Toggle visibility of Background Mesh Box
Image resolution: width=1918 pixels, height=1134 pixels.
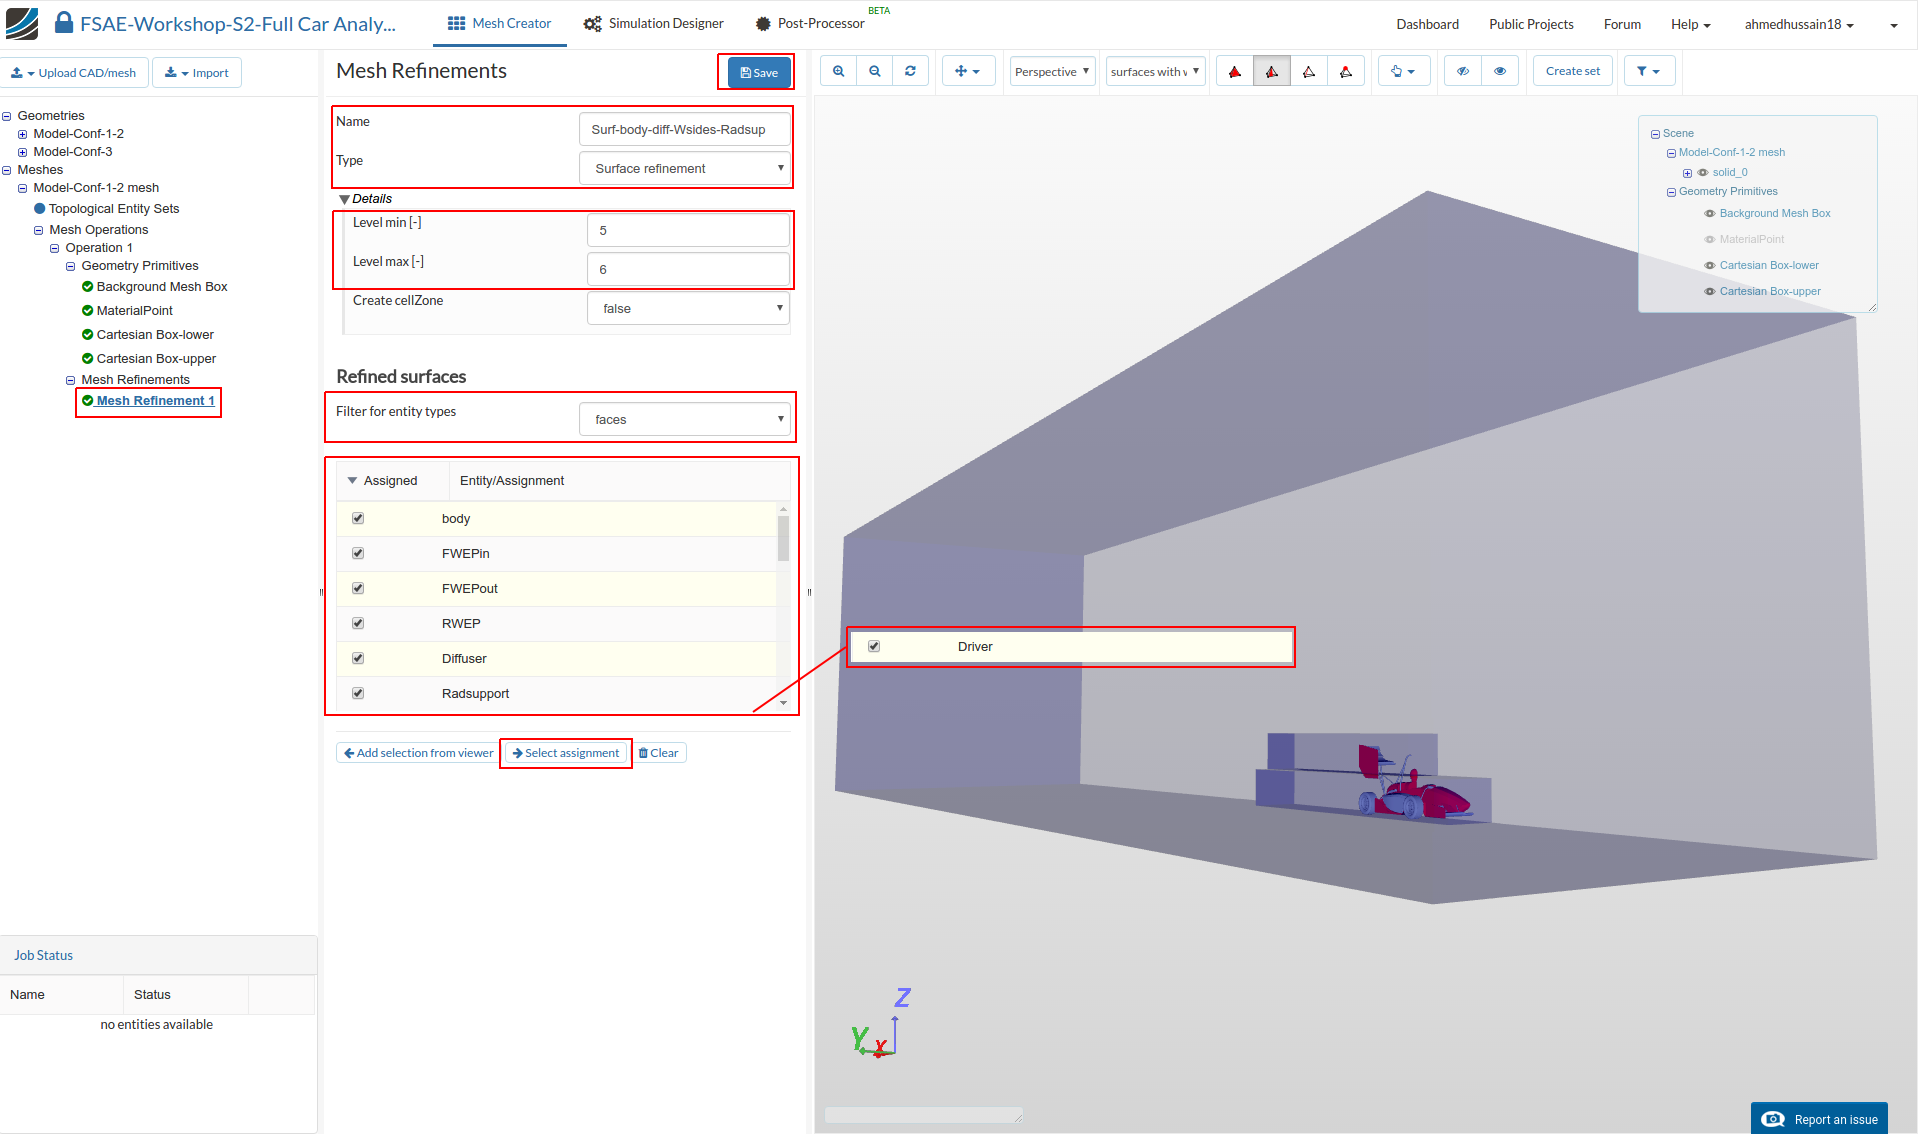[x=1710, y=214]
